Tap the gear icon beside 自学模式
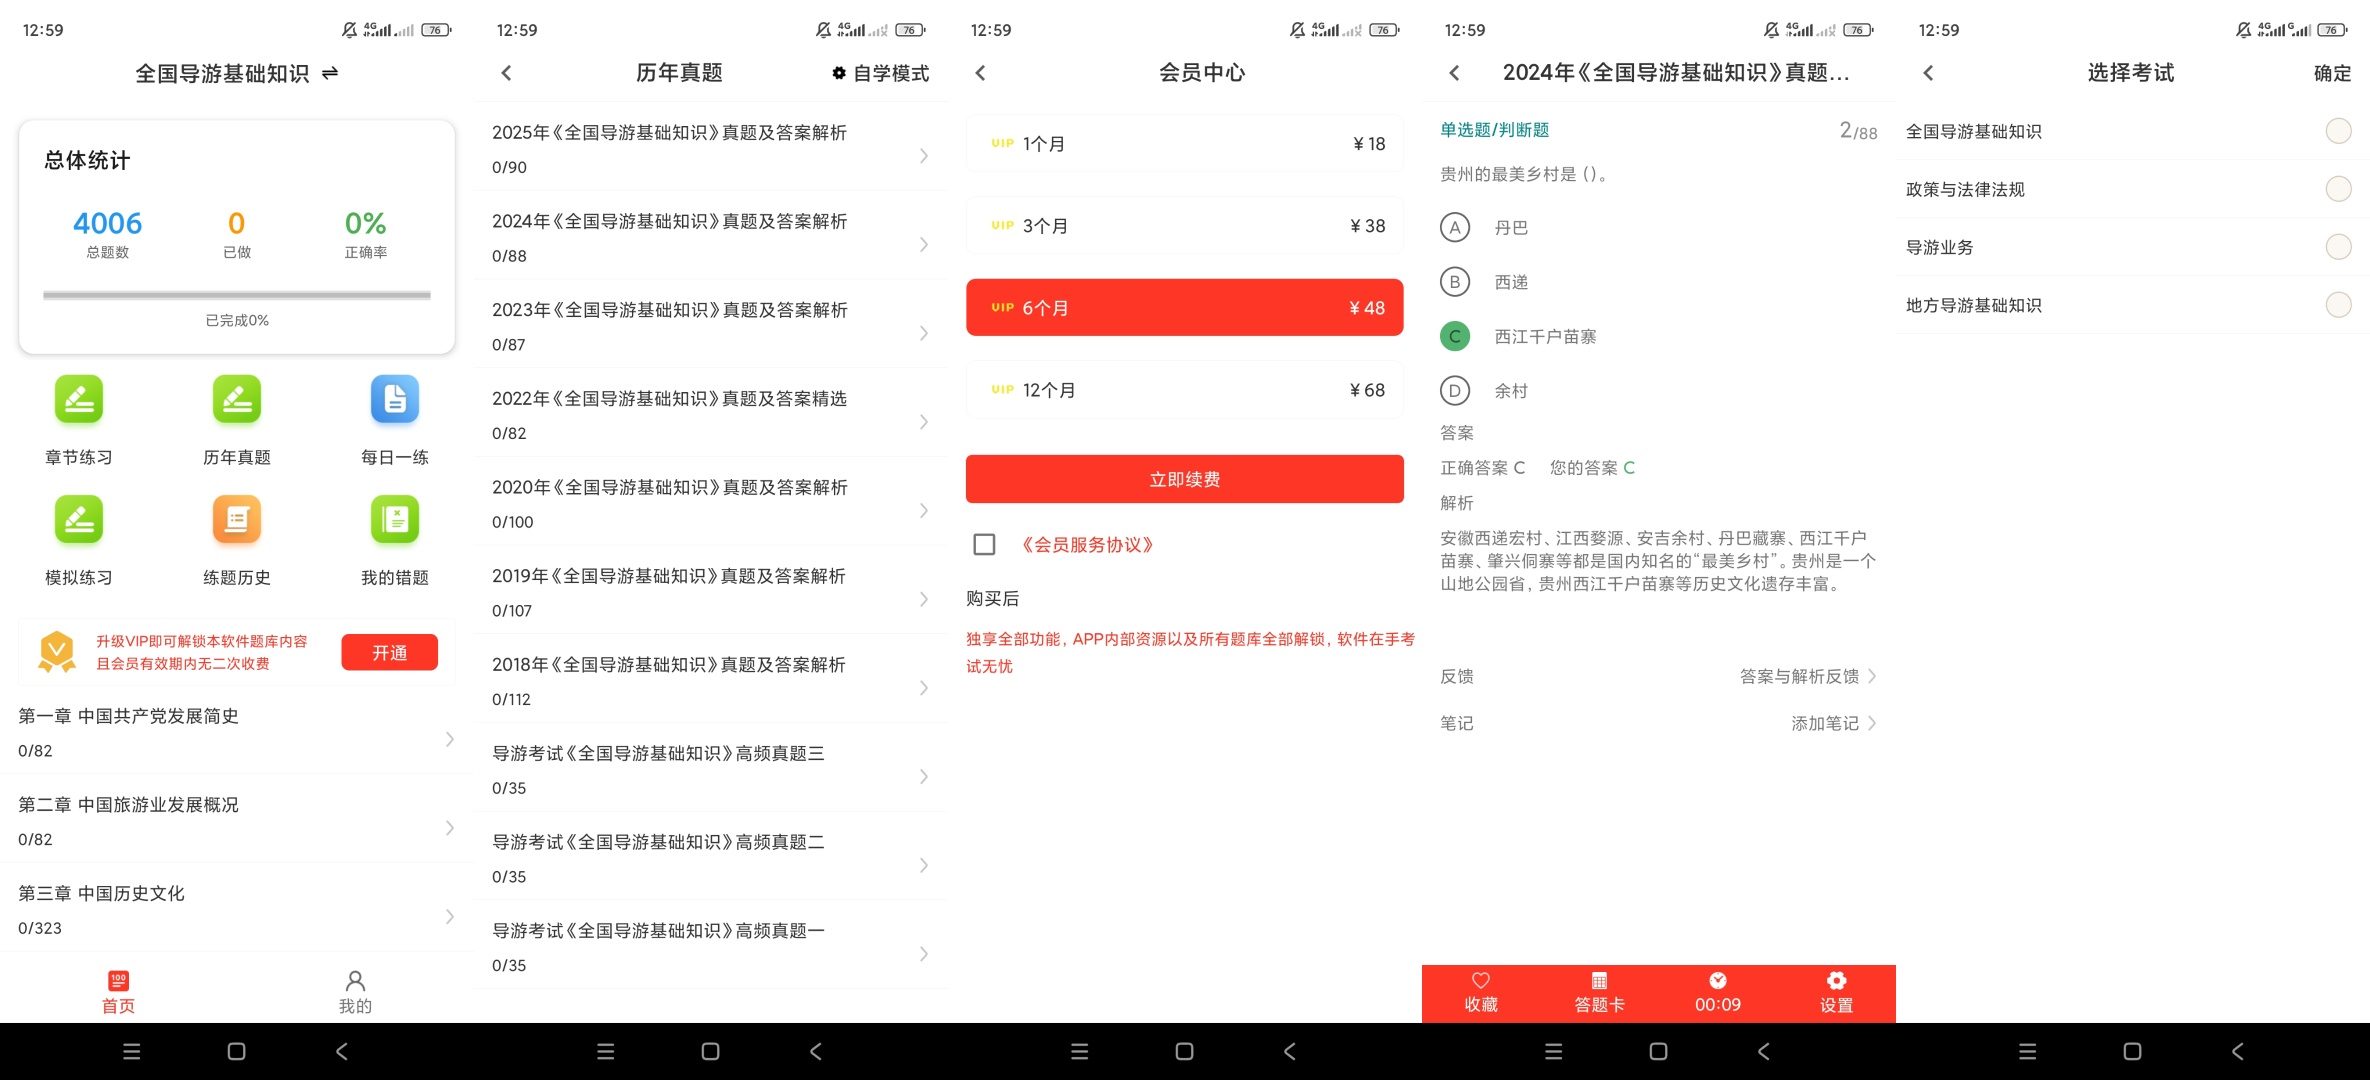The image size is (2370, 1080). [839, 73]
